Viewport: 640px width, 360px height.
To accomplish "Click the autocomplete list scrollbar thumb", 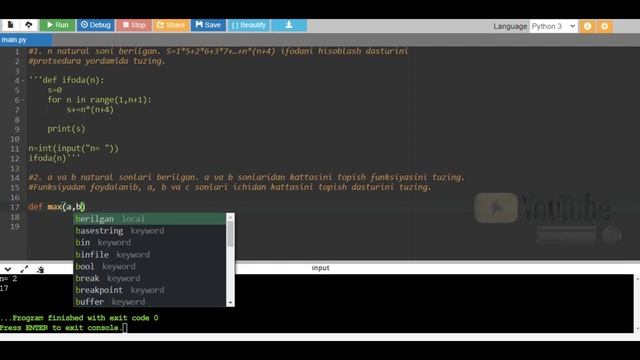I will tap(230, 234).
